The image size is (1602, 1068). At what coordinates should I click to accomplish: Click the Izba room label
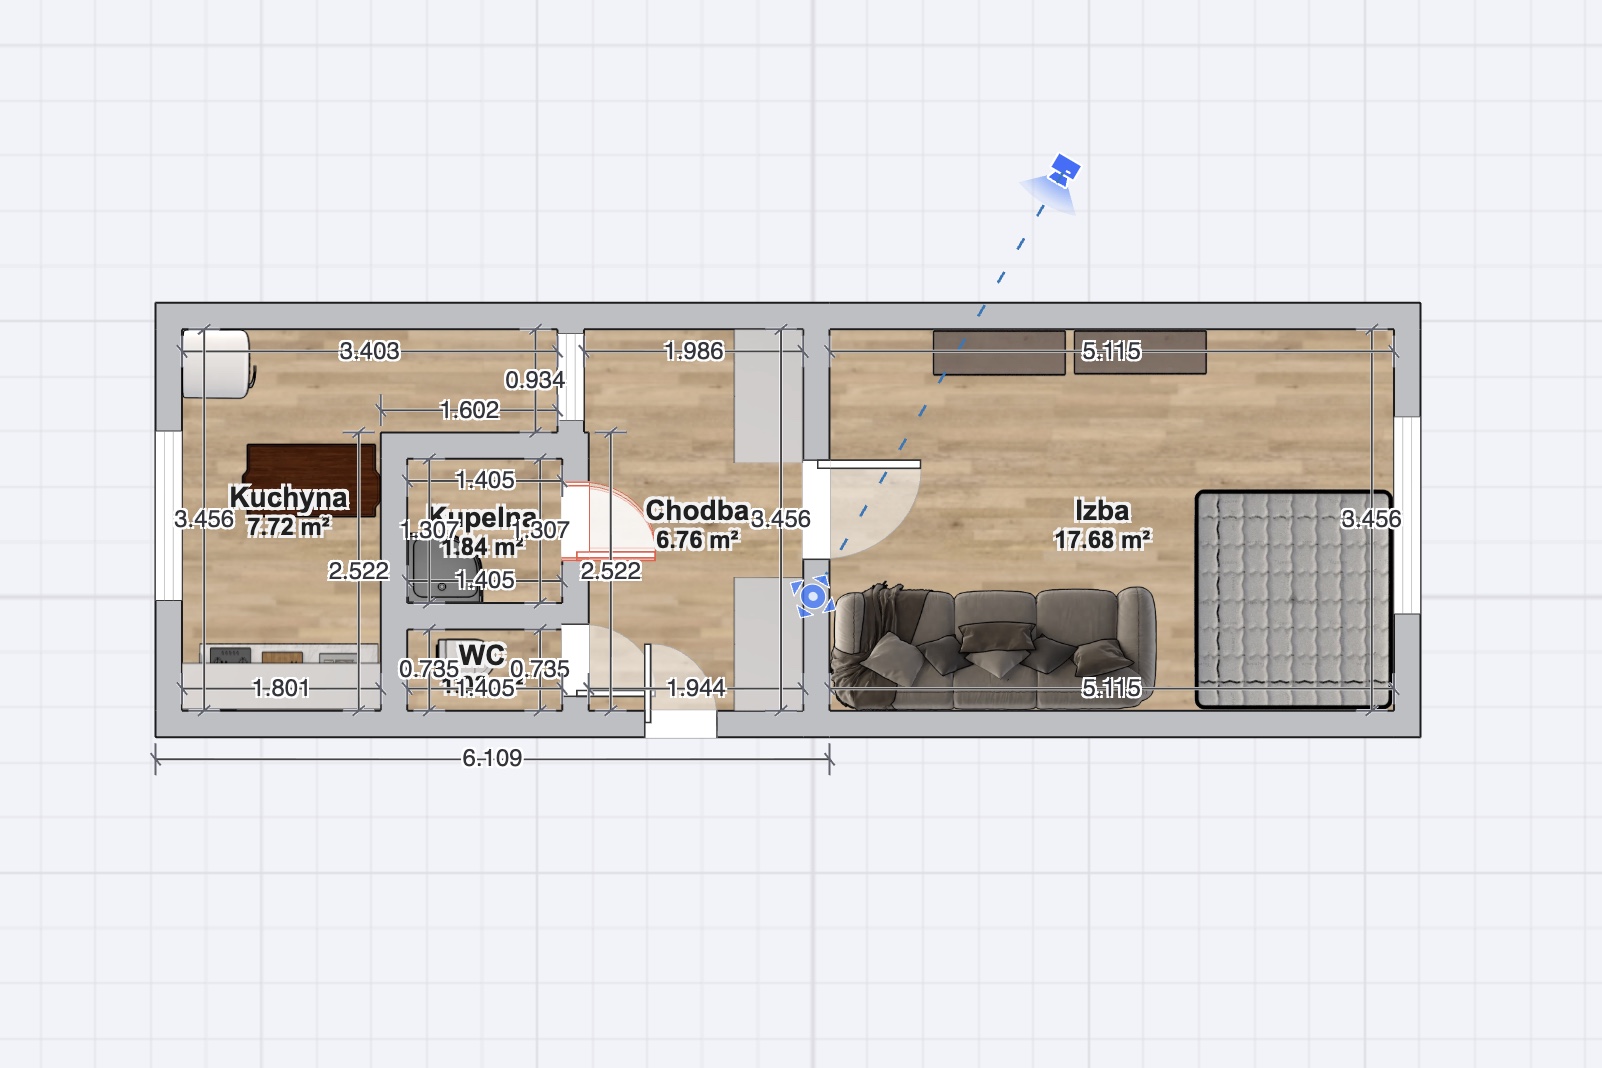click(1102, 511)
